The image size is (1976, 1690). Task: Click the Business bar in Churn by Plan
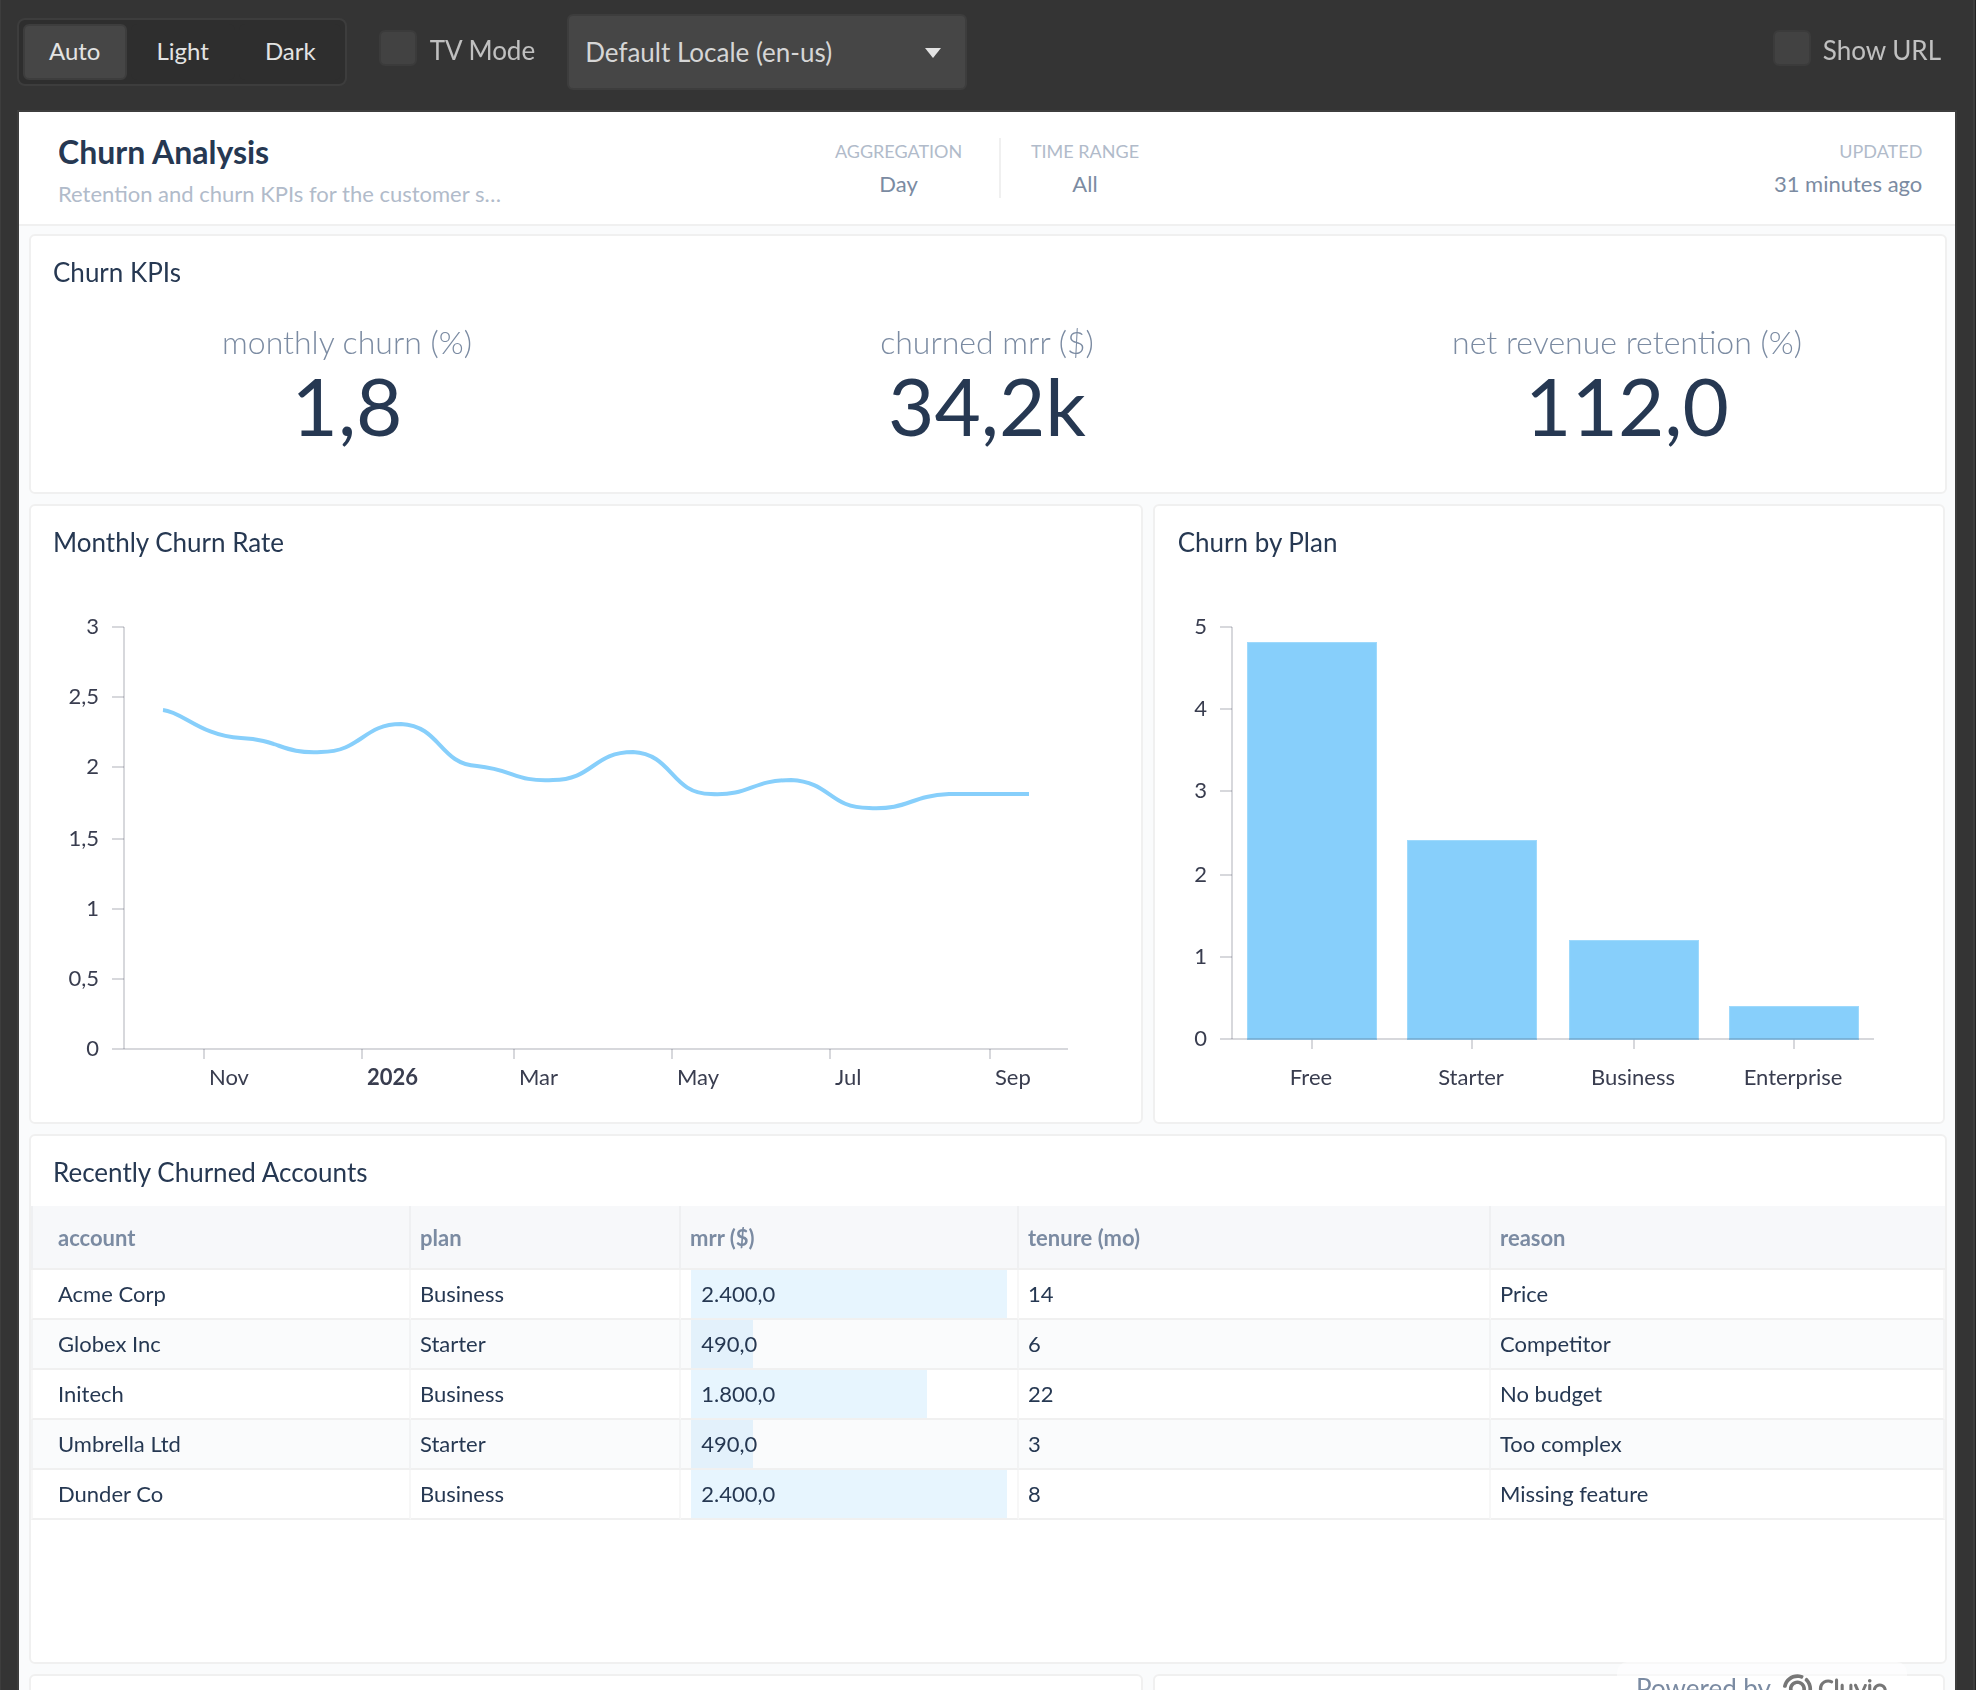tap(1633, 989)
